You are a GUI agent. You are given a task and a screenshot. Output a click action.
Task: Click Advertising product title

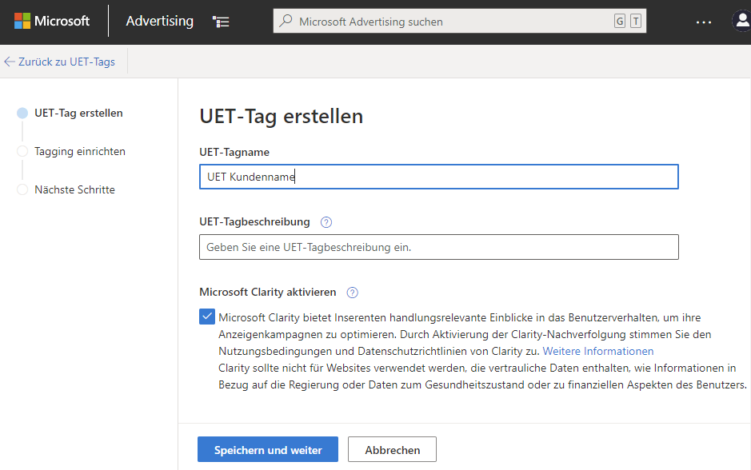click(x=159, y=21)
